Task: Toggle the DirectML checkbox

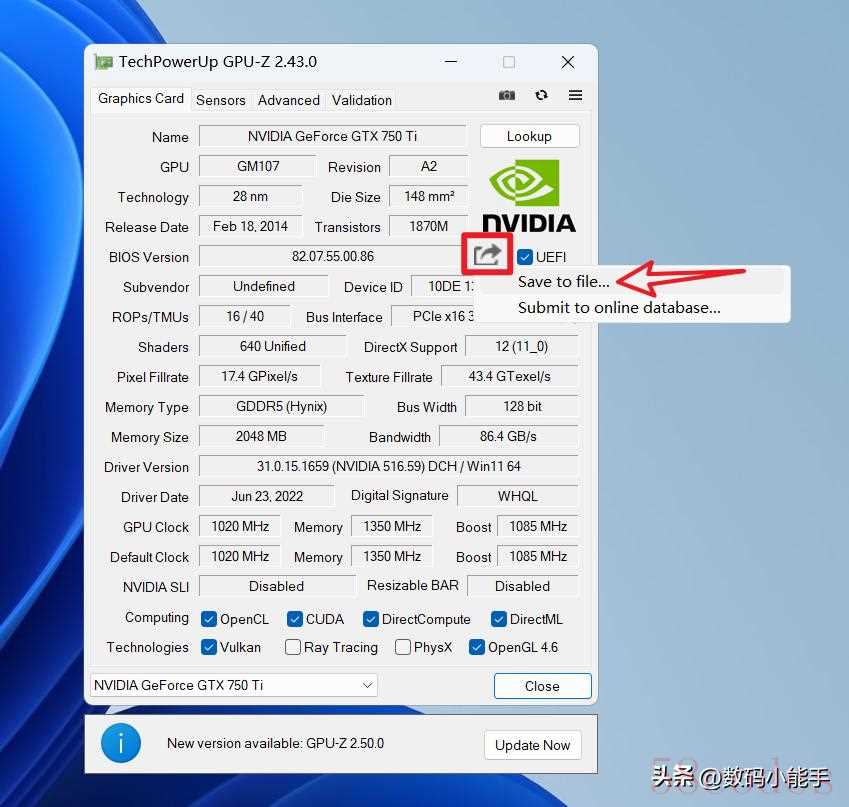Action: click(x=499, y=619)
